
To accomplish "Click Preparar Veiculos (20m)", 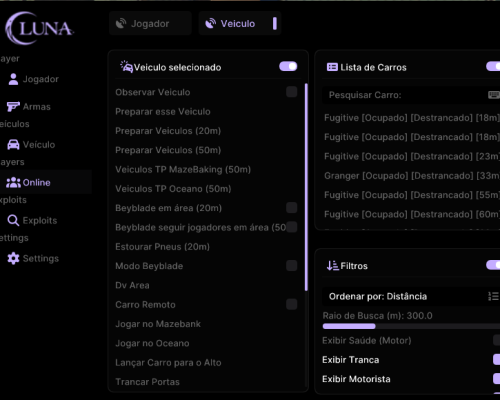I will (168, 131).
